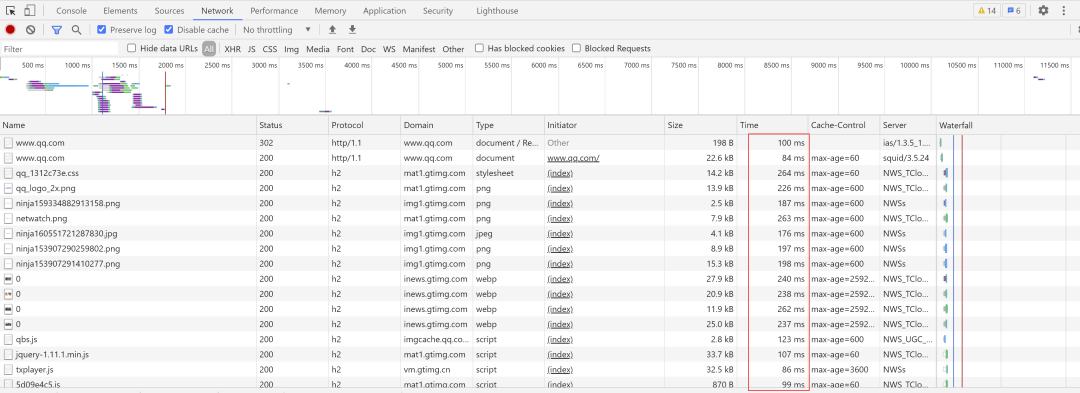Sort by the Name column header
This screenshot has height=393, width=1080.
tap(128, 125)
